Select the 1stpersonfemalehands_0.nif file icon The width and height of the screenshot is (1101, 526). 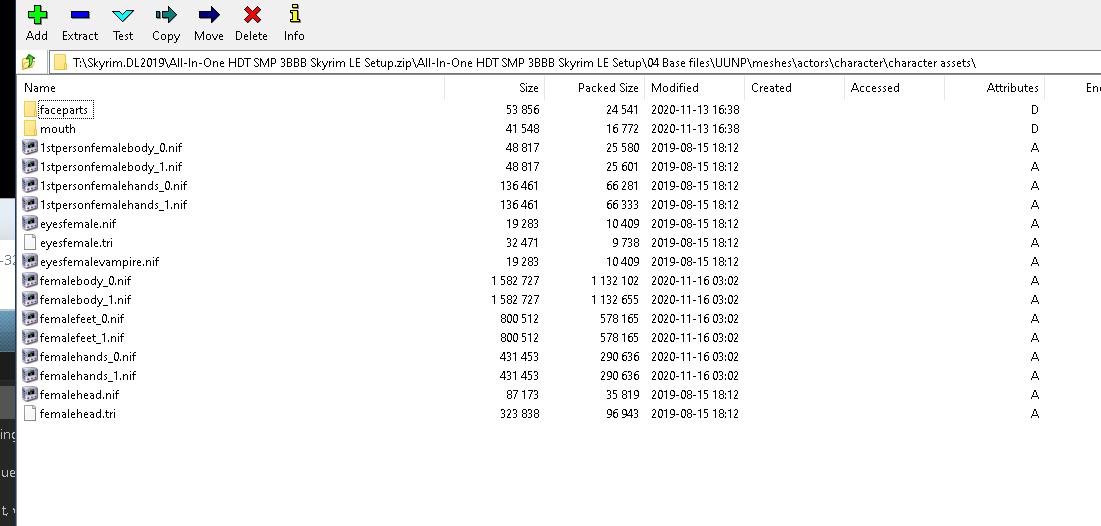[29, 185]
